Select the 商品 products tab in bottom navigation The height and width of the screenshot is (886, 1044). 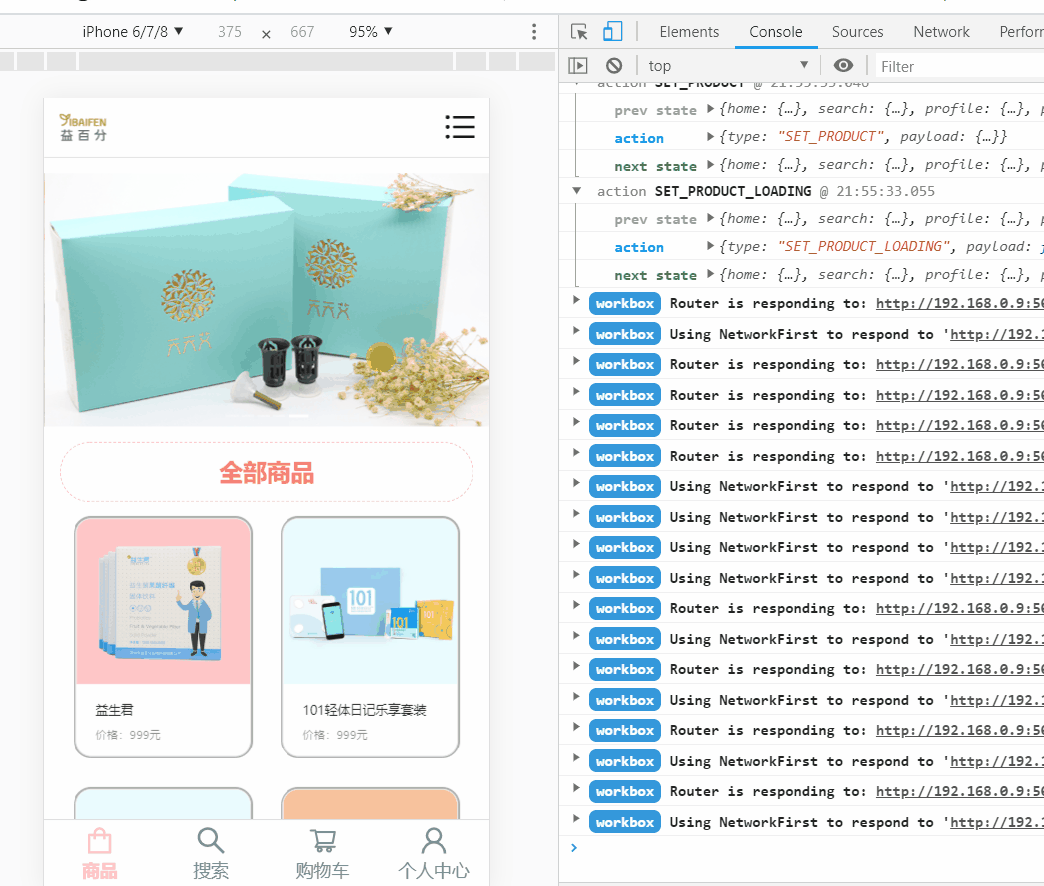pos(99,853)
